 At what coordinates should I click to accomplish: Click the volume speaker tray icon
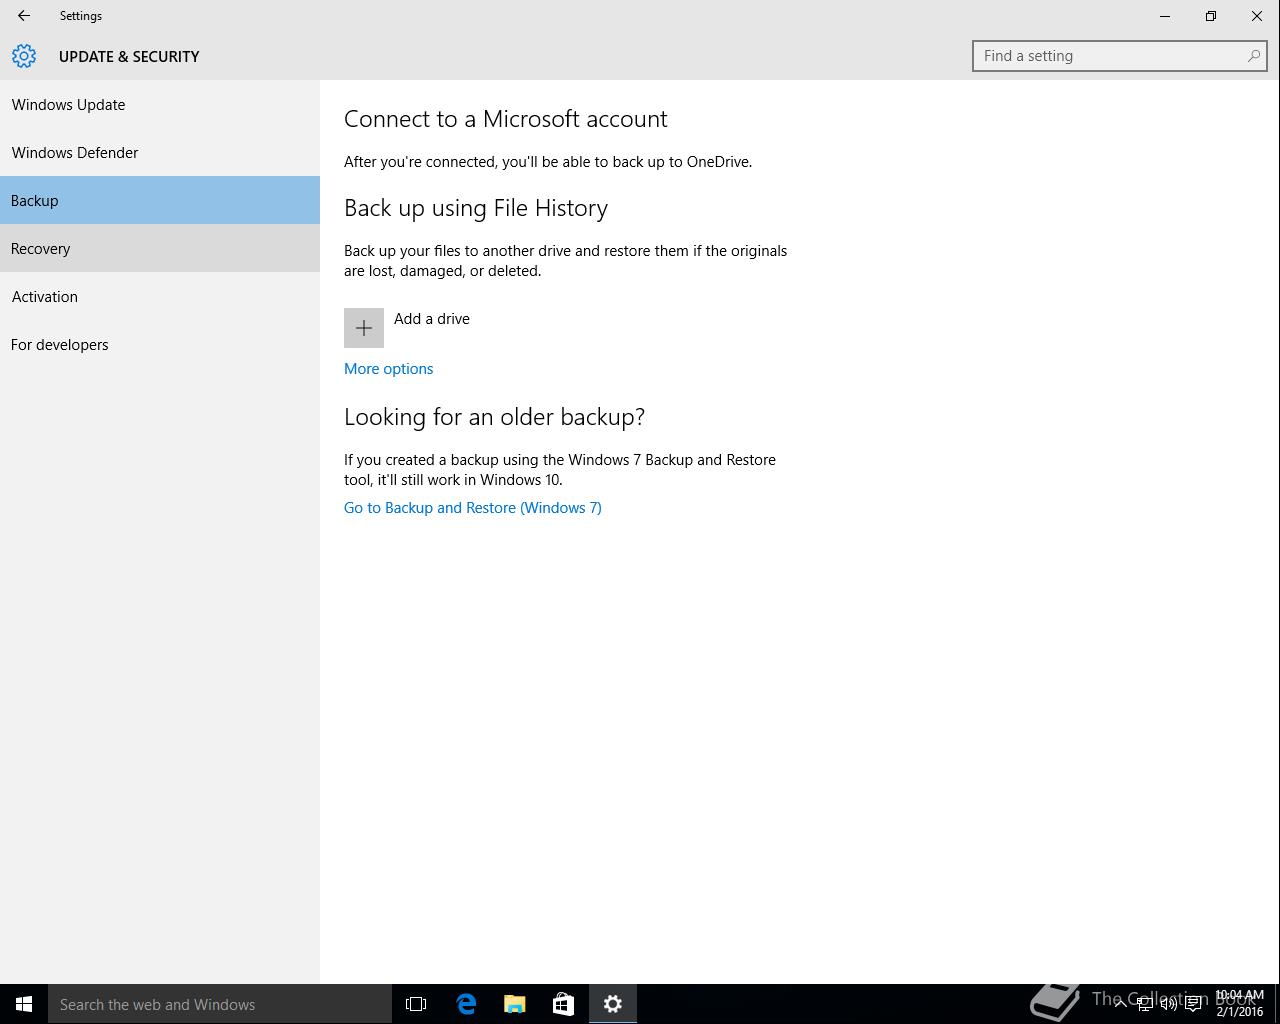pos(1168,1004)
